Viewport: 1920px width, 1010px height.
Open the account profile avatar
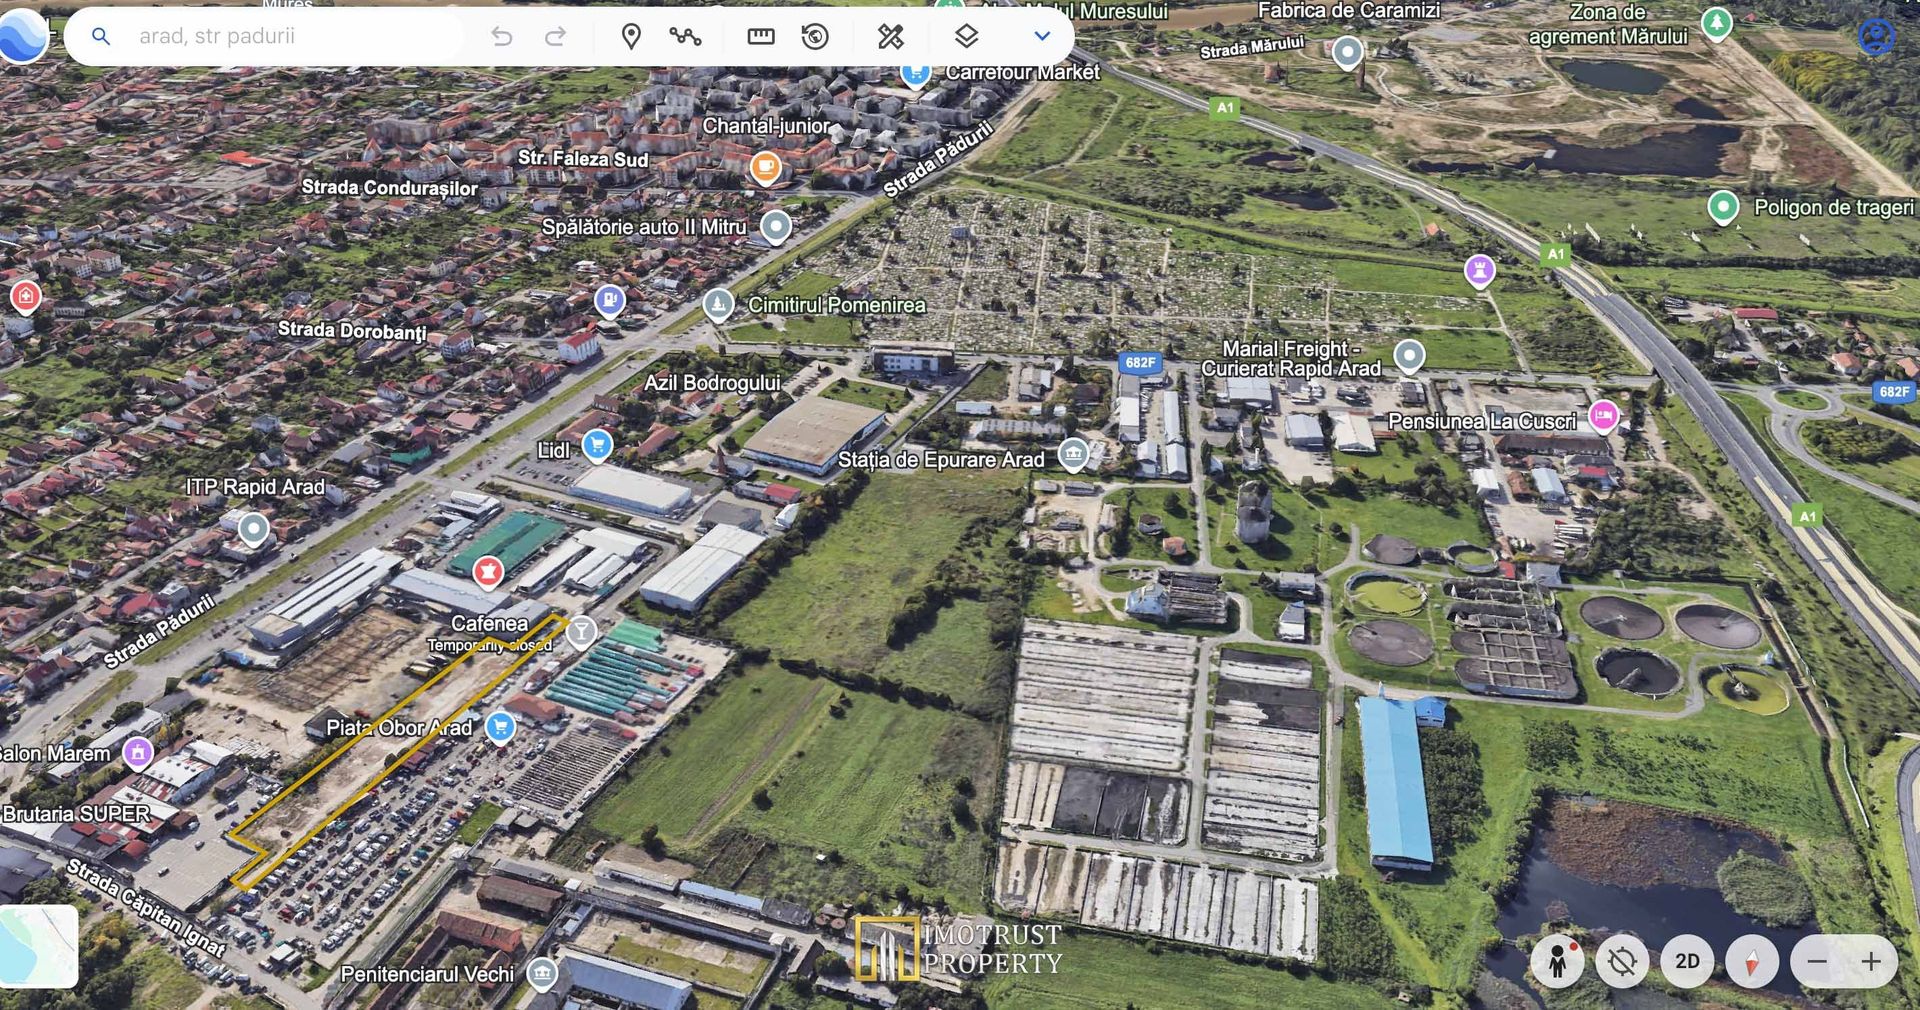pyautogui.click(x=1876, y=36)
